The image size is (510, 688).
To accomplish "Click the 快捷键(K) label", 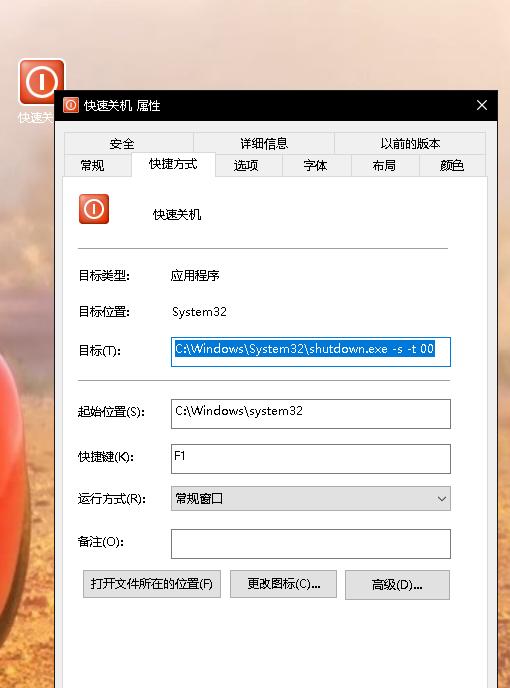I will (106, 457).
